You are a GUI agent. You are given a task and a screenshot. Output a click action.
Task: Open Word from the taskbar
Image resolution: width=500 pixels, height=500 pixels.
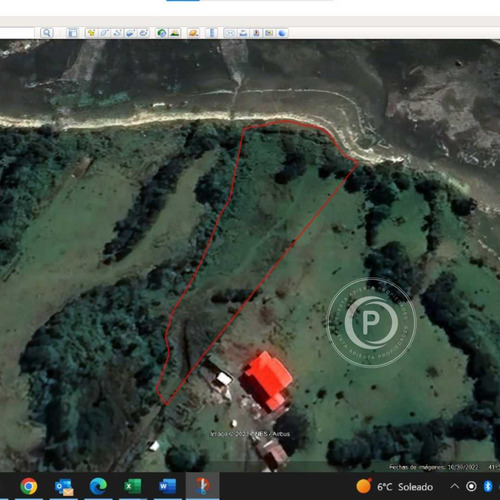tap(167, 486)
